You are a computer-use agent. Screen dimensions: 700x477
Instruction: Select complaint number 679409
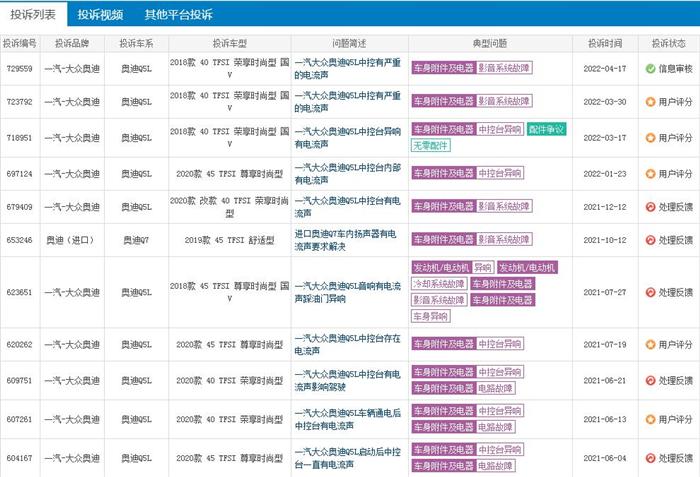click(20, 207)
